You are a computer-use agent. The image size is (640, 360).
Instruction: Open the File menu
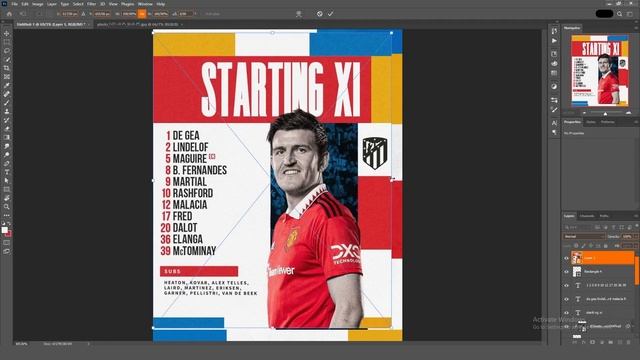[14, 4]
